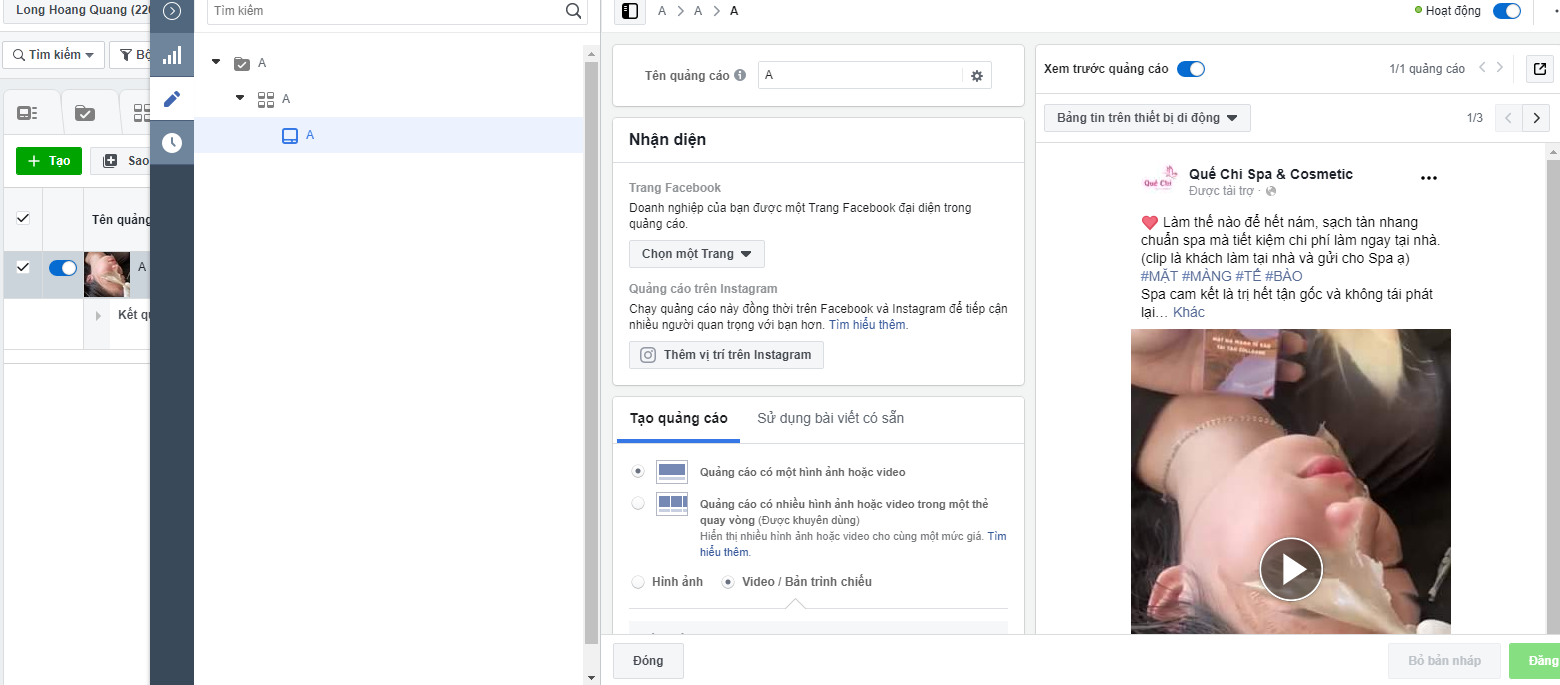Open the Bộ lọc filter button

tap(130, 55)
